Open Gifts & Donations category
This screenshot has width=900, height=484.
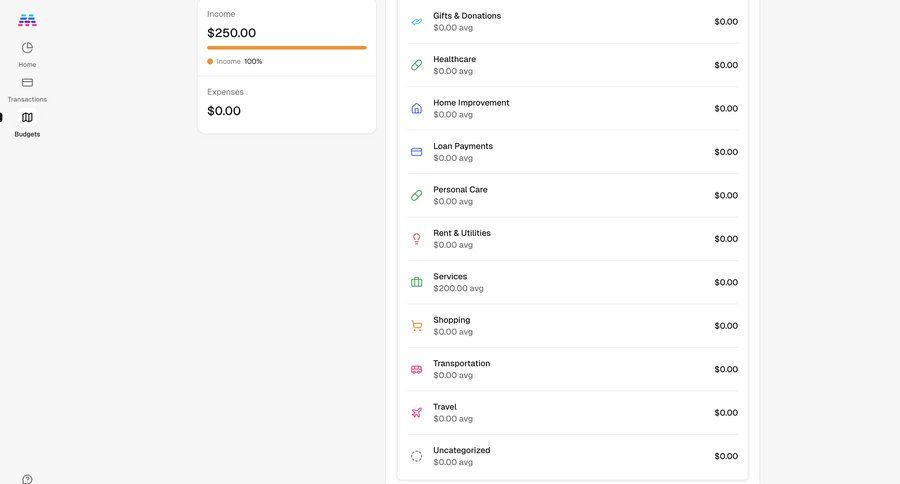point(573,22)
